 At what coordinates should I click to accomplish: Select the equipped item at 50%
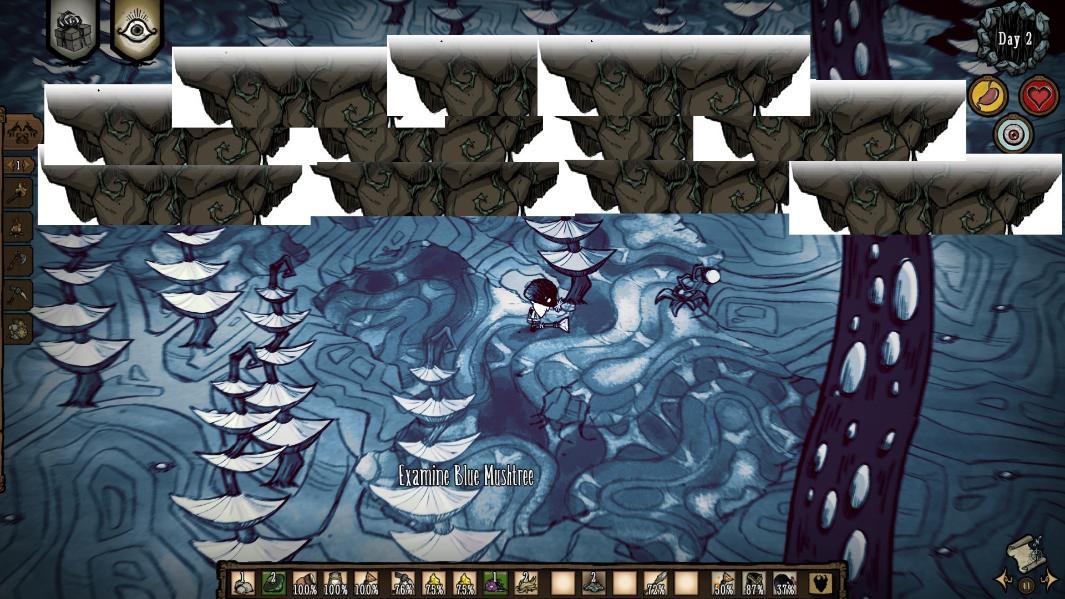[723, 583]
